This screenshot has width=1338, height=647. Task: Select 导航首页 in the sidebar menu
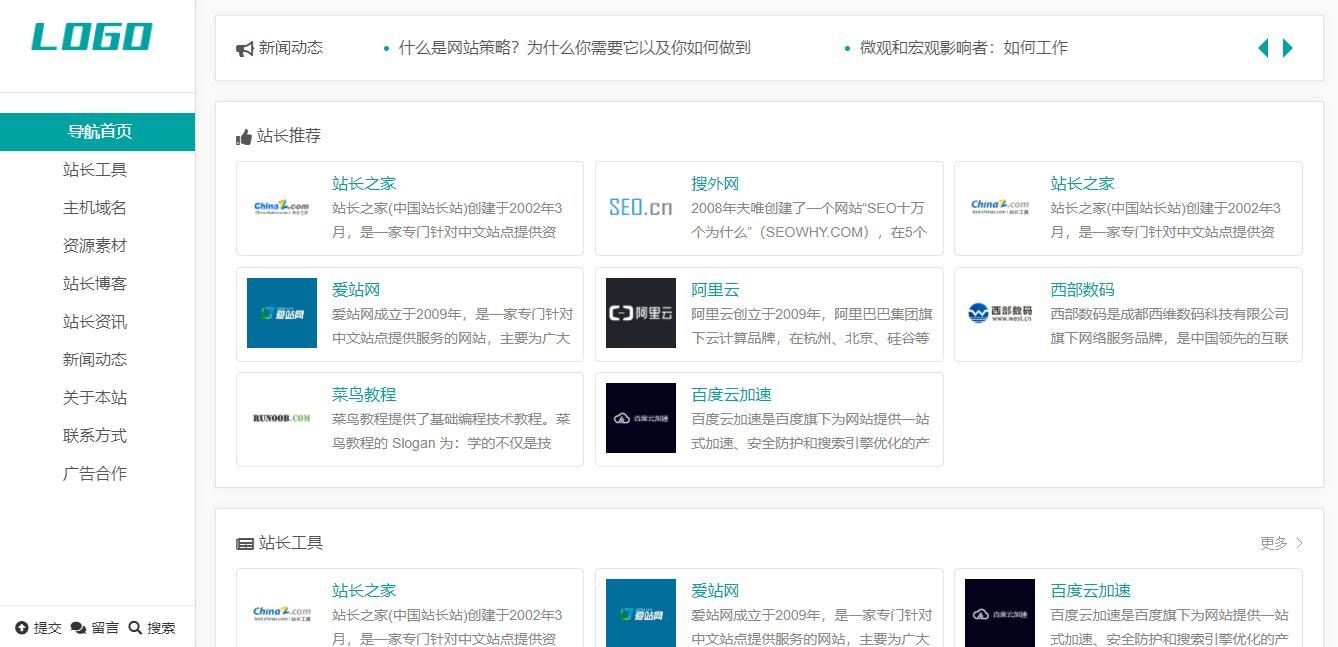tap(97, 132)
